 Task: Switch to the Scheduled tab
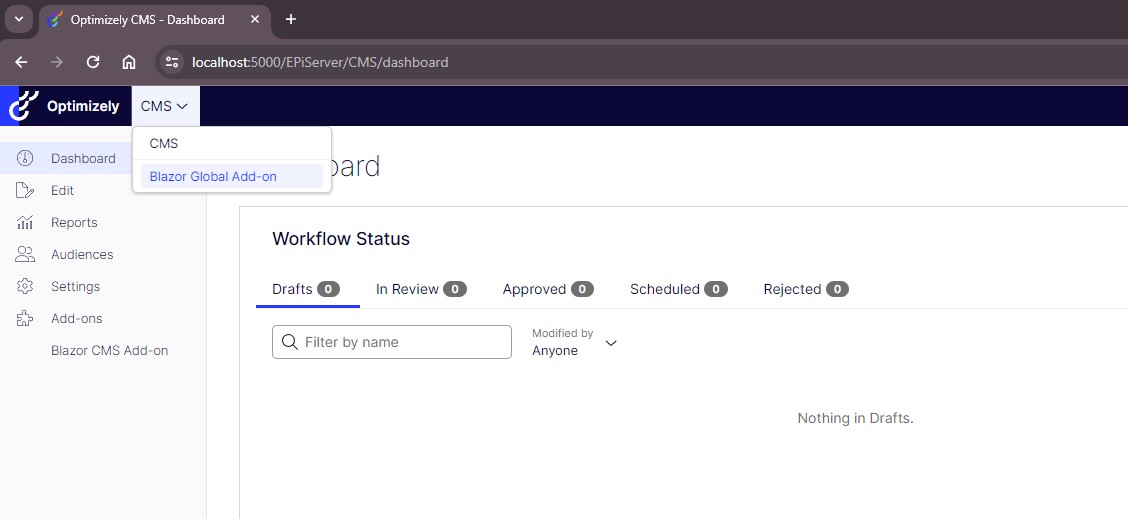pyautogui.click(x=678, y=289)
